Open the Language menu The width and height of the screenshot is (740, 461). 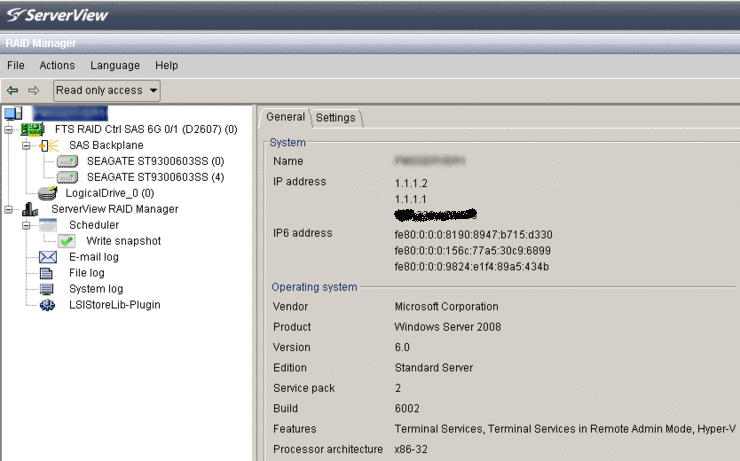coord(115,65)
